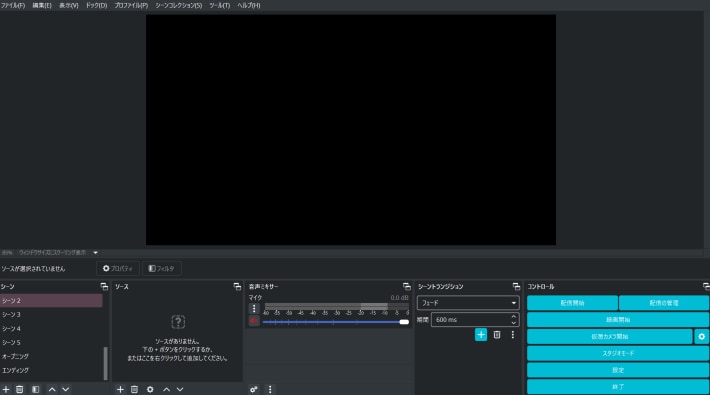Click the スタジオモード button
Viewport: 710px width, 395px height.
(x=618, y=353)
